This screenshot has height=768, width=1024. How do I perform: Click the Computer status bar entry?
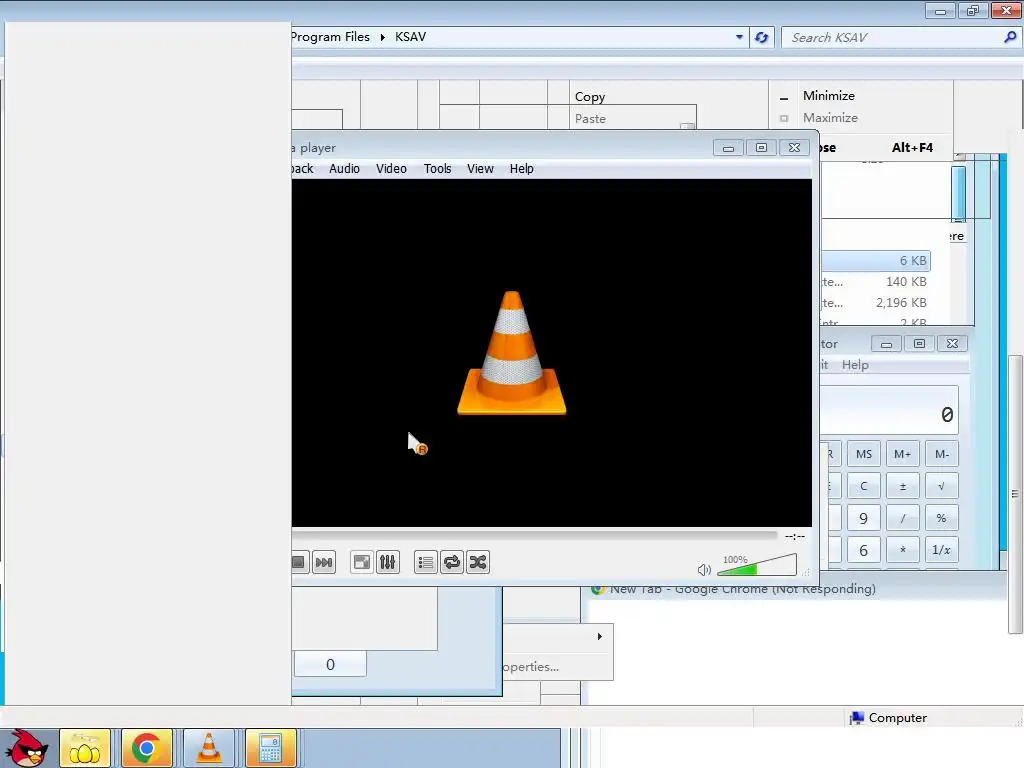pyautogui.click(x=888, y=718)
